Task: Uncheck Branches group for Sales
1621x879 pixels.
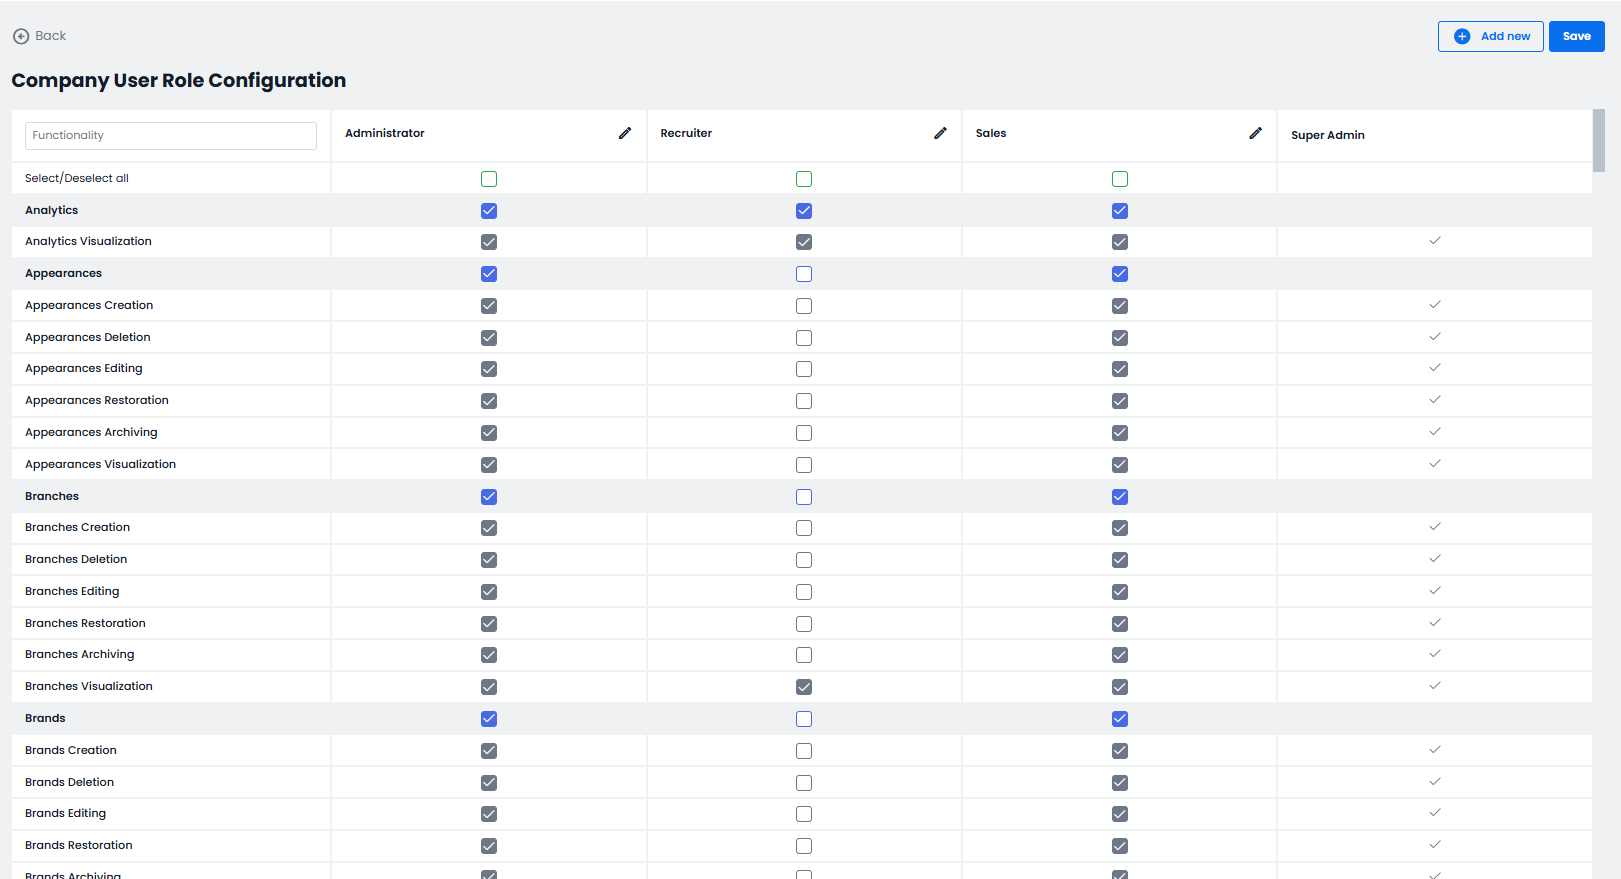Action: pos(1120,497)
